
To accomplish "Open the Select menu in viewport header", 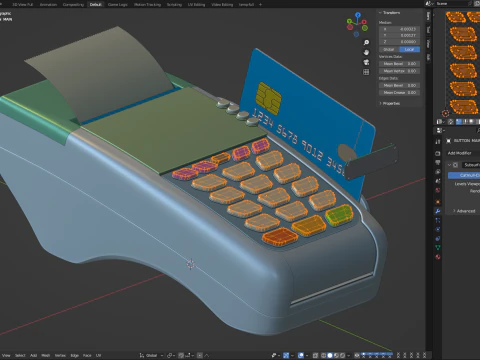I will pos(20,355).
